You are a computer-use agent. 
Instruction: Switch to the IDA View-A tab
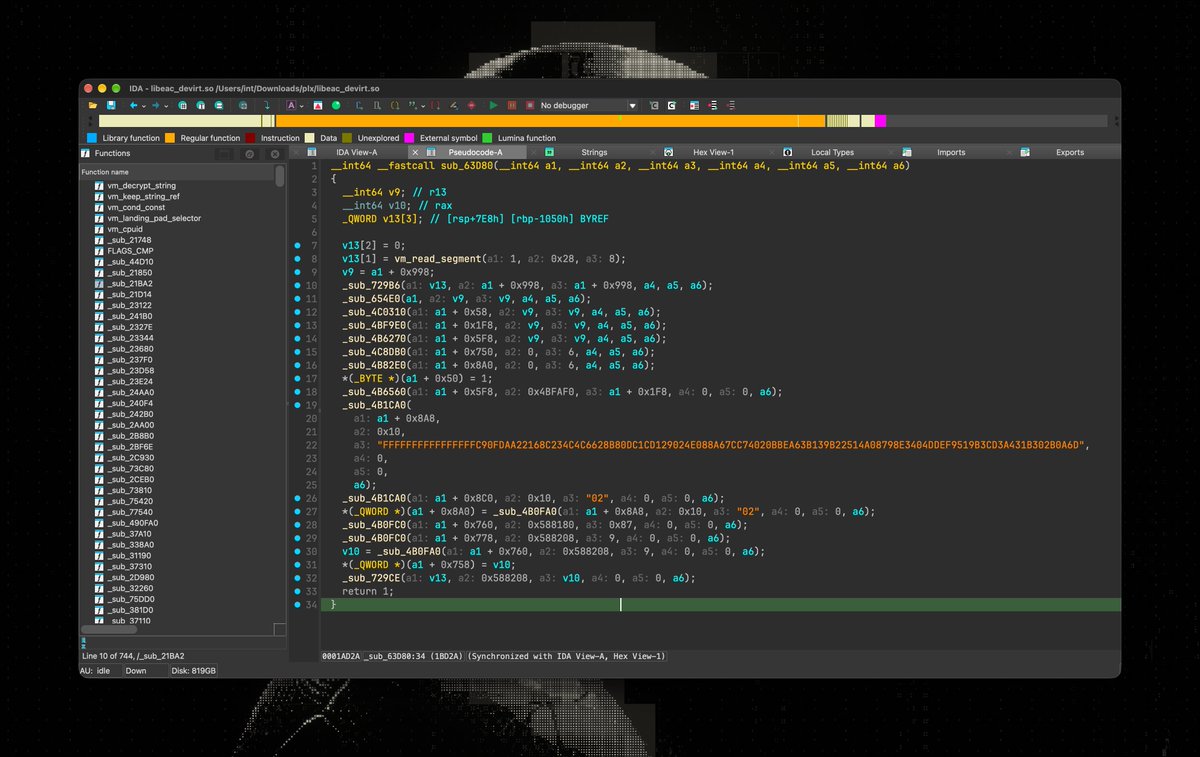[357, 152]
